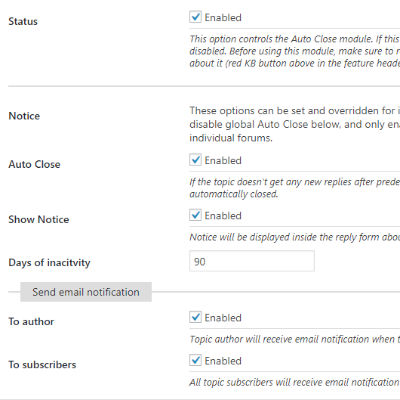Click the reply form notice description

click(295, 237)
